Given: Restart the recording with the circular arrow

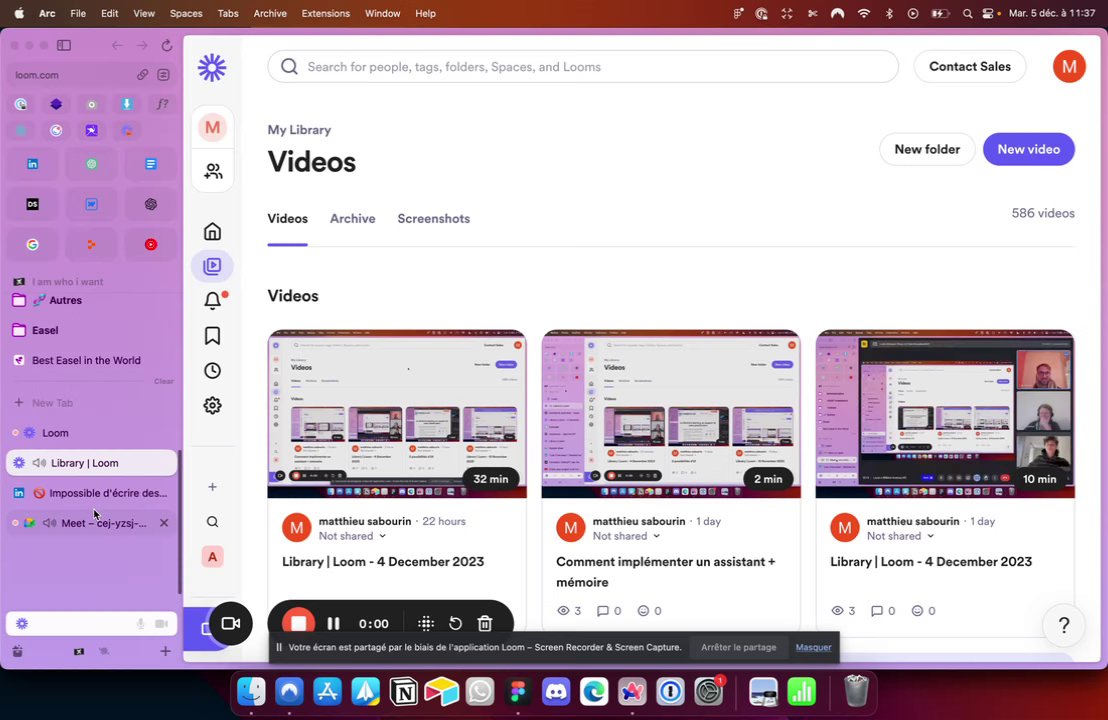Looking at the screenshot, I should pos(455,623).
